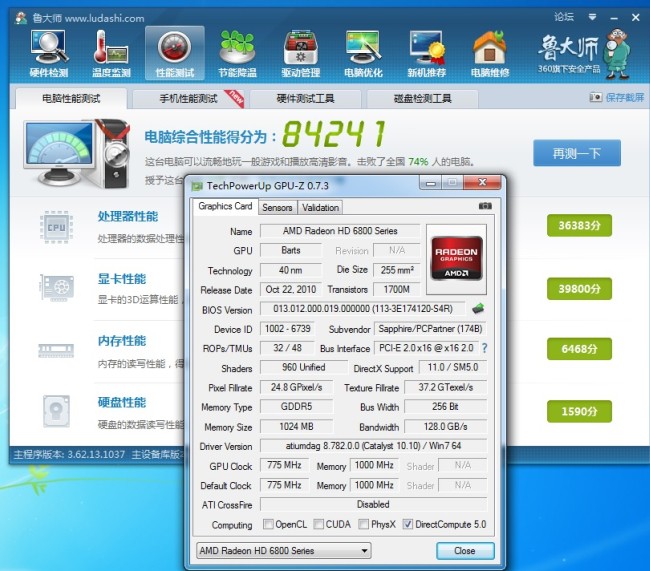Click the bus interface question mark
The image size is (650, 571).
484,348
